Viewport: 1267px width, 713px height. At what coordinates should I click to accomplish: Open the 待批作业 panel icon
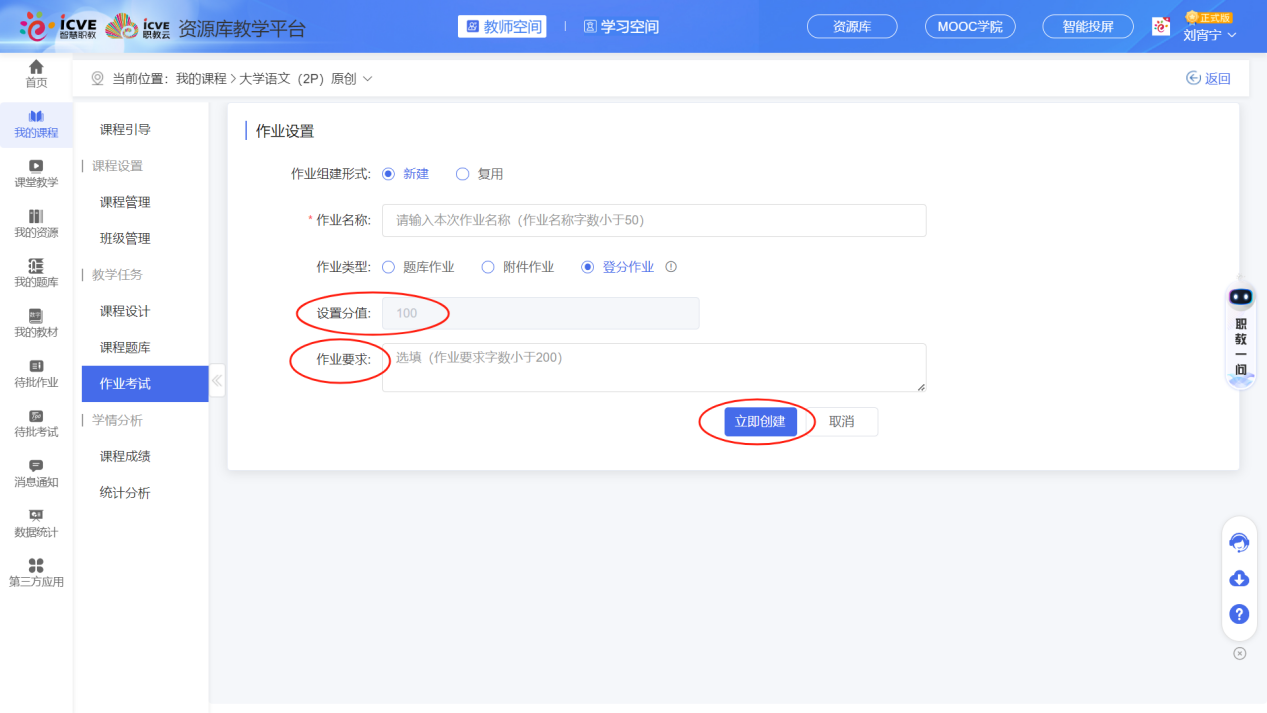point(36,372)
